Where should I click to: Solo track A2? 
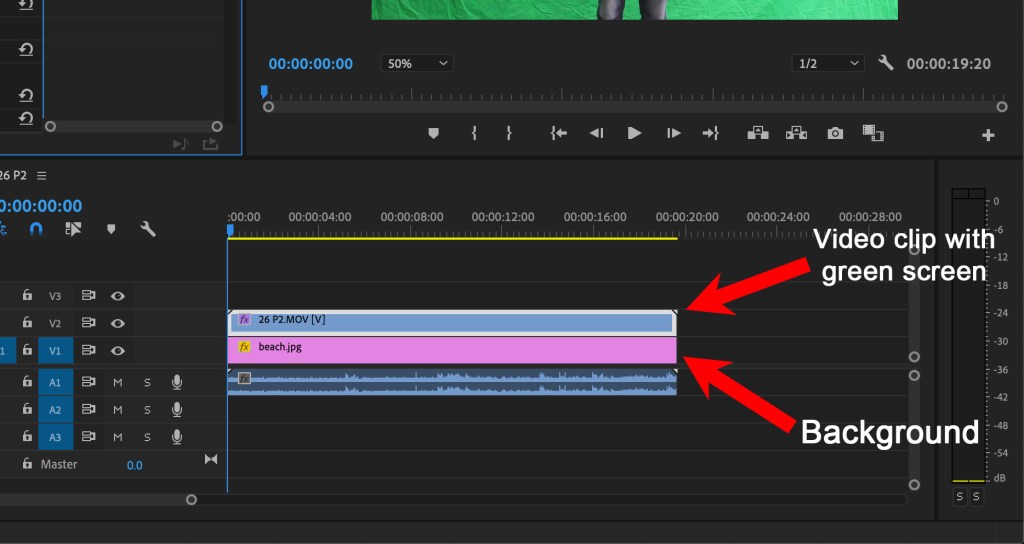click(x=147, y=409)
